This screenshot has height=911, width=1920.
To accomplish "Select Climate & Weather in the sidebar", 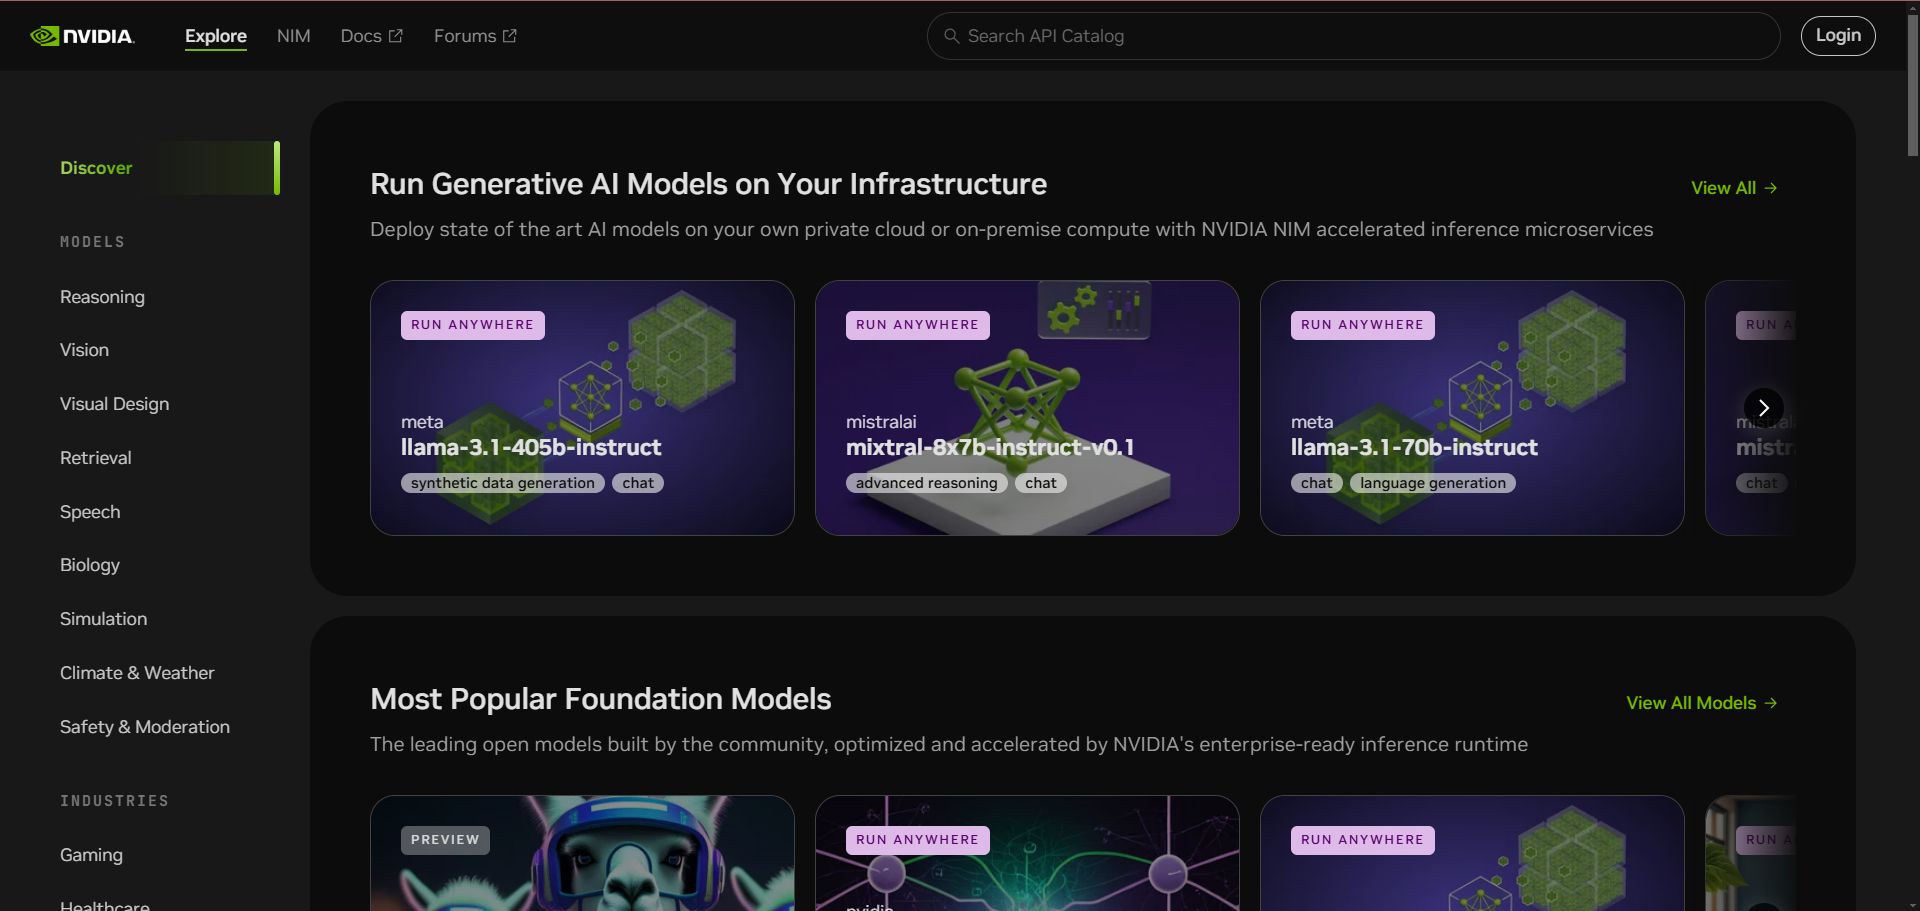I will (137, 673).
